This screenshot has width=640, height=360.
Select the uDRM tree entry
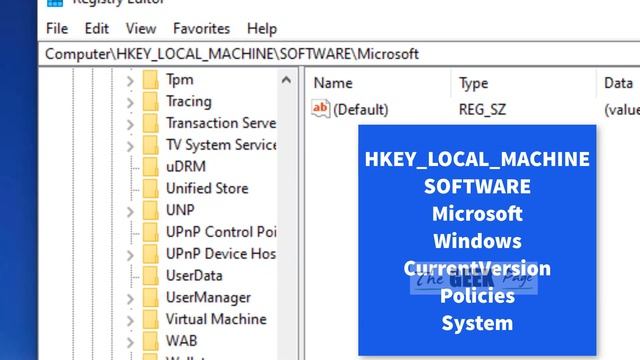(186, 167)
